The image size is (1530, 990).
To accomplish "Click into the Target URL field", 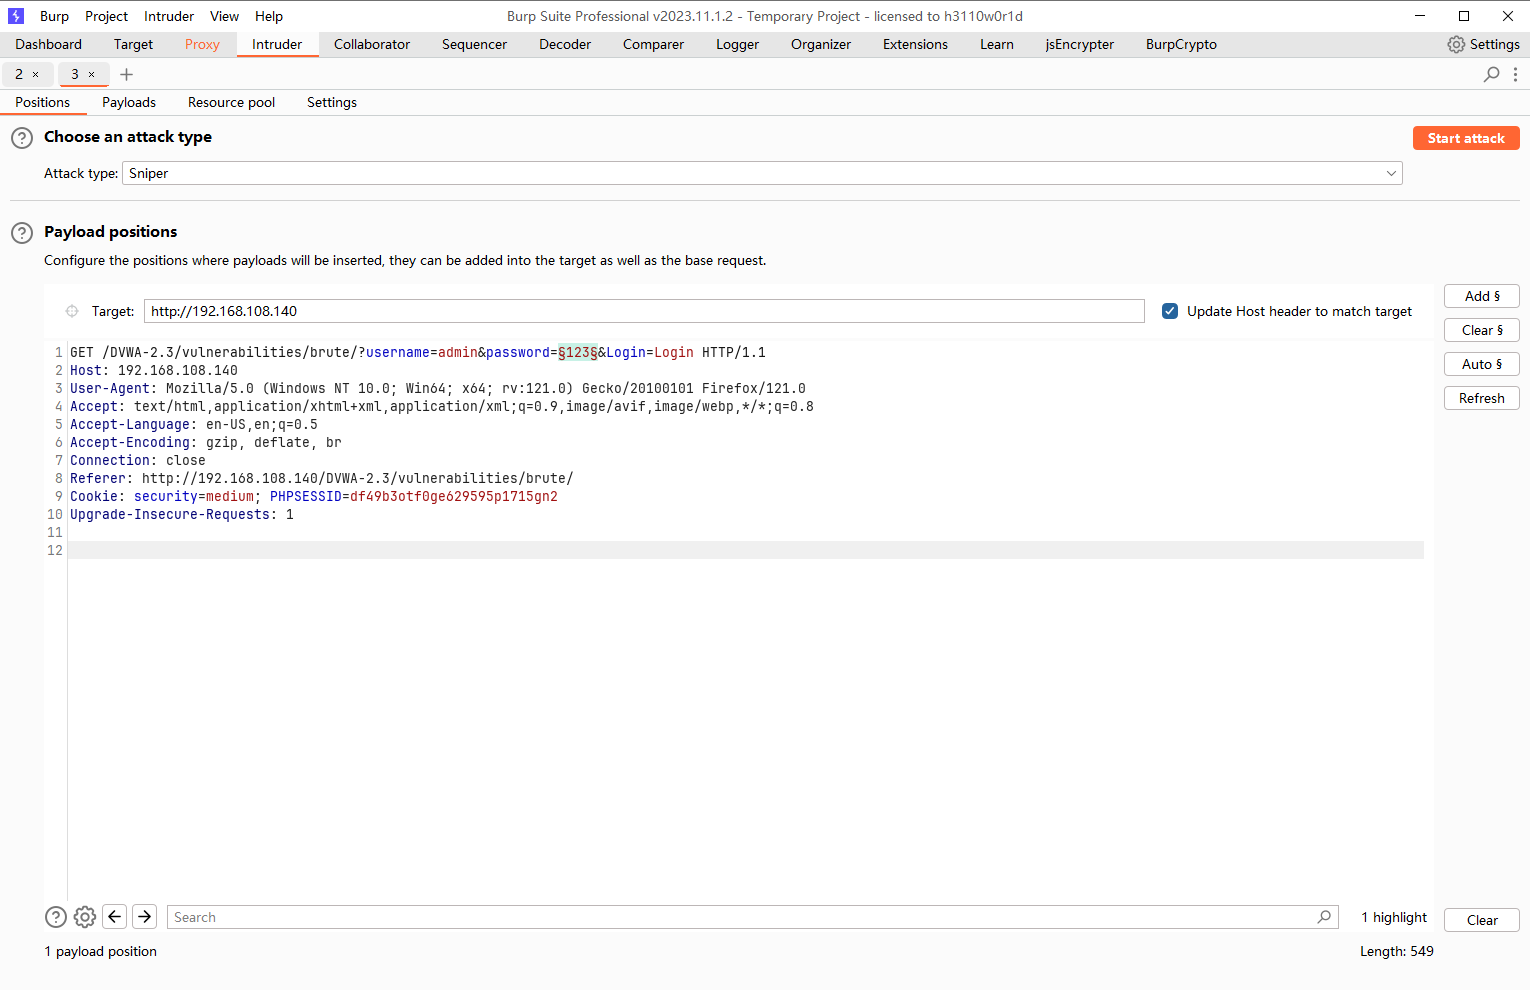I will click(644, 311).
